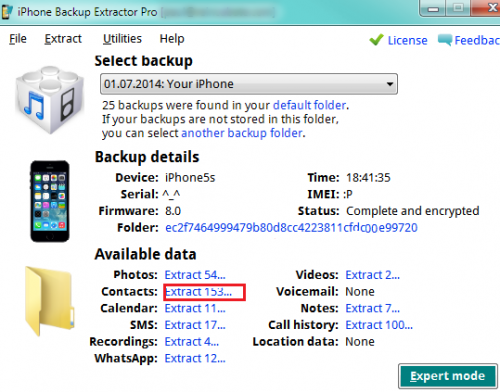Click the Feedback speech bubble icon
The width and height of the screenshot is (500, 392).
pos(445,40)
